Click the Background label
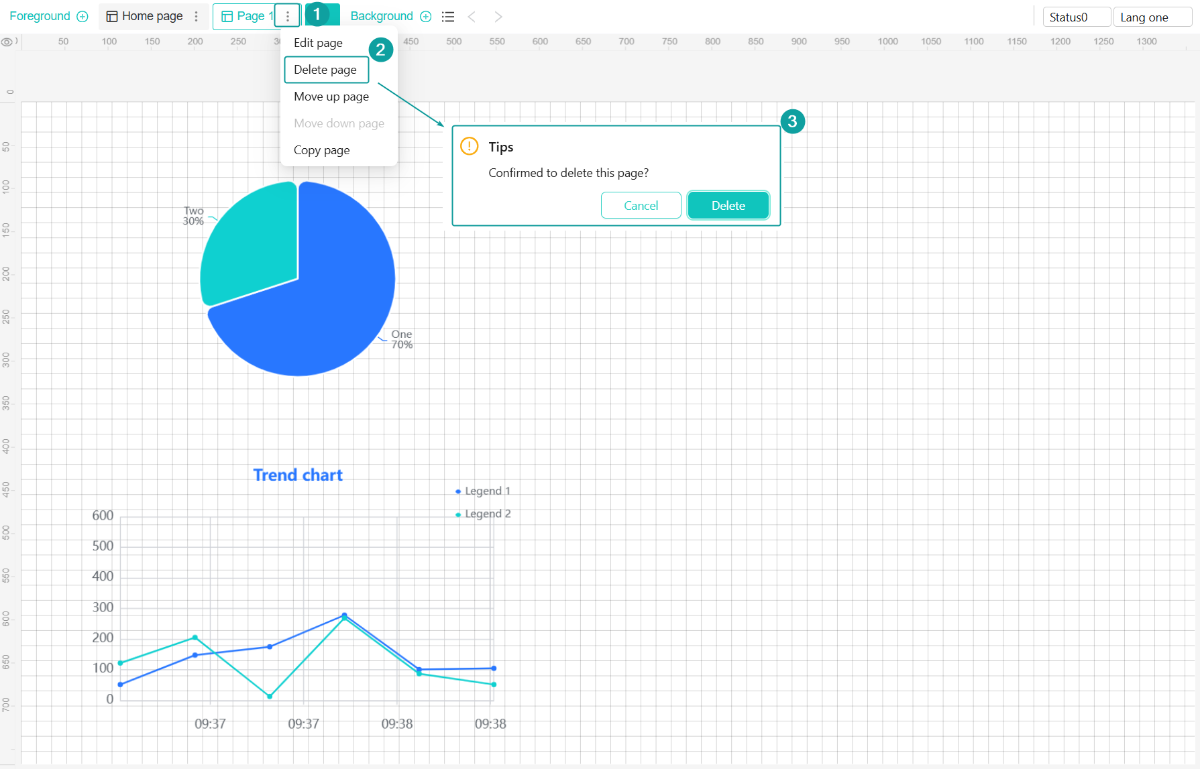The height and width of the screenshot is (769, 1200). click(x=382, y=17)
